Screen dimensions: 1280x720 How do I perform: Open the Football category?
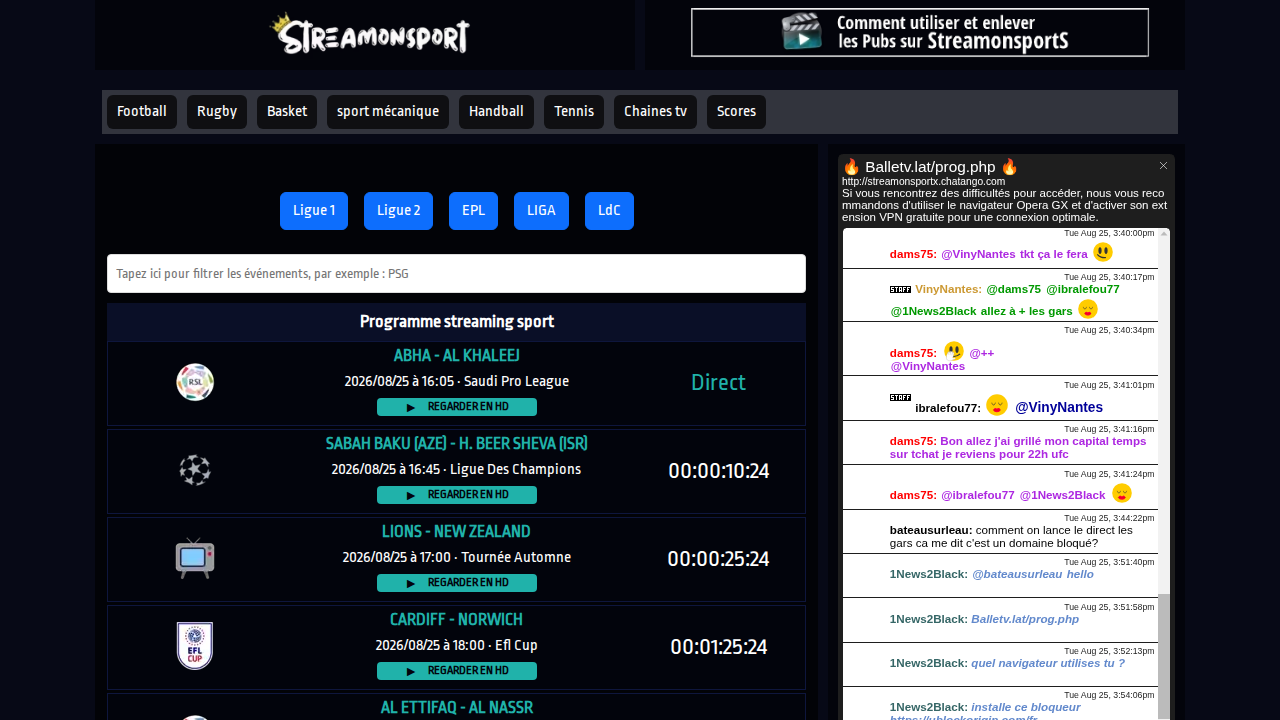tap(142, 112)
